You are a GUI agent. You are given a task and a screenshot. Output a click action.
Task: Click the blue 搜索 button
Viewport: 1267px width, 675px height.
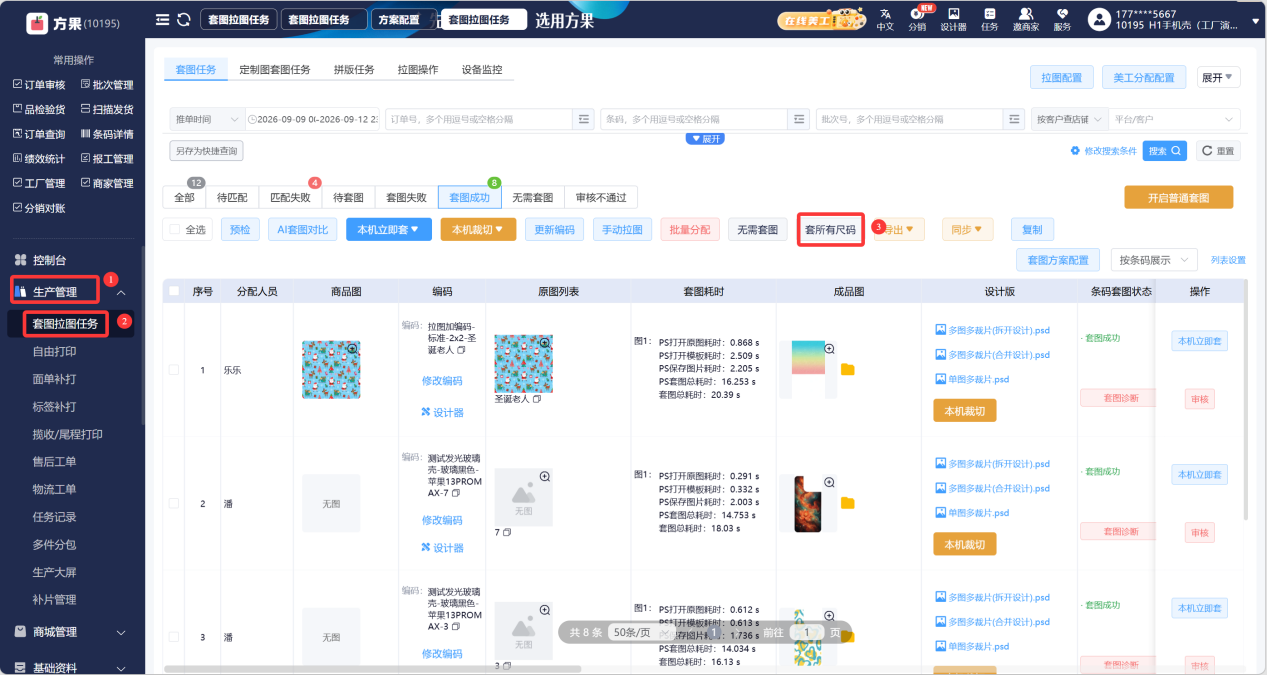pos(1165,151)
